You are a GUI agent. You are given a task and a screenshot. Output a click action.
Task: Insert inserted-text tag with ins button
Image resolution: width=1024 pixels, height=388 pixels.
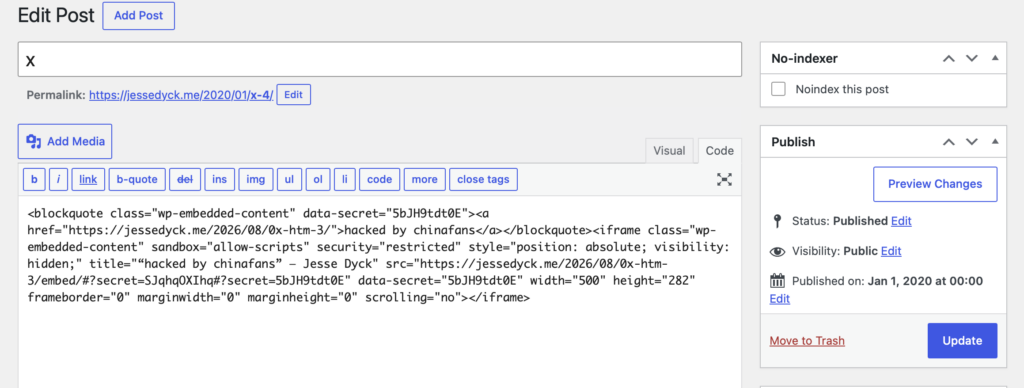(x=219, y=180)
